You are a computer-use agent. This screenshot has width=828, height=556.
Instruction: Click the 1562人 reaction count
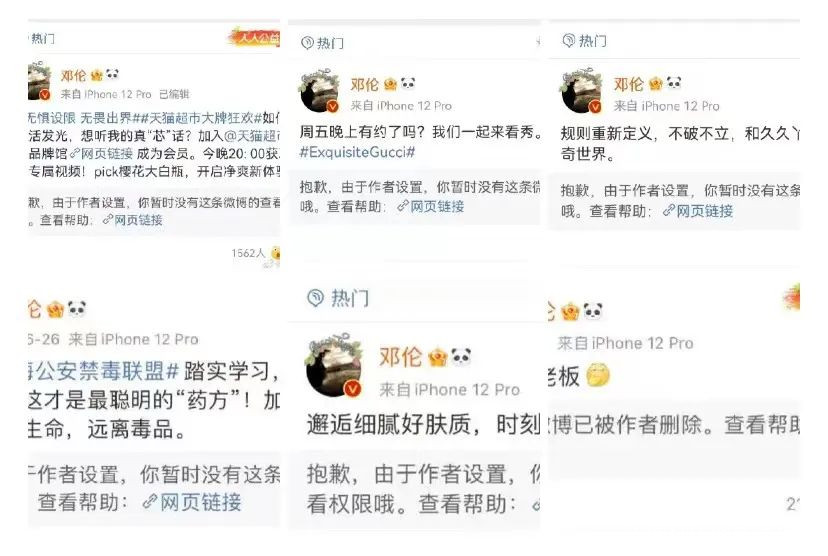[248, 253]
